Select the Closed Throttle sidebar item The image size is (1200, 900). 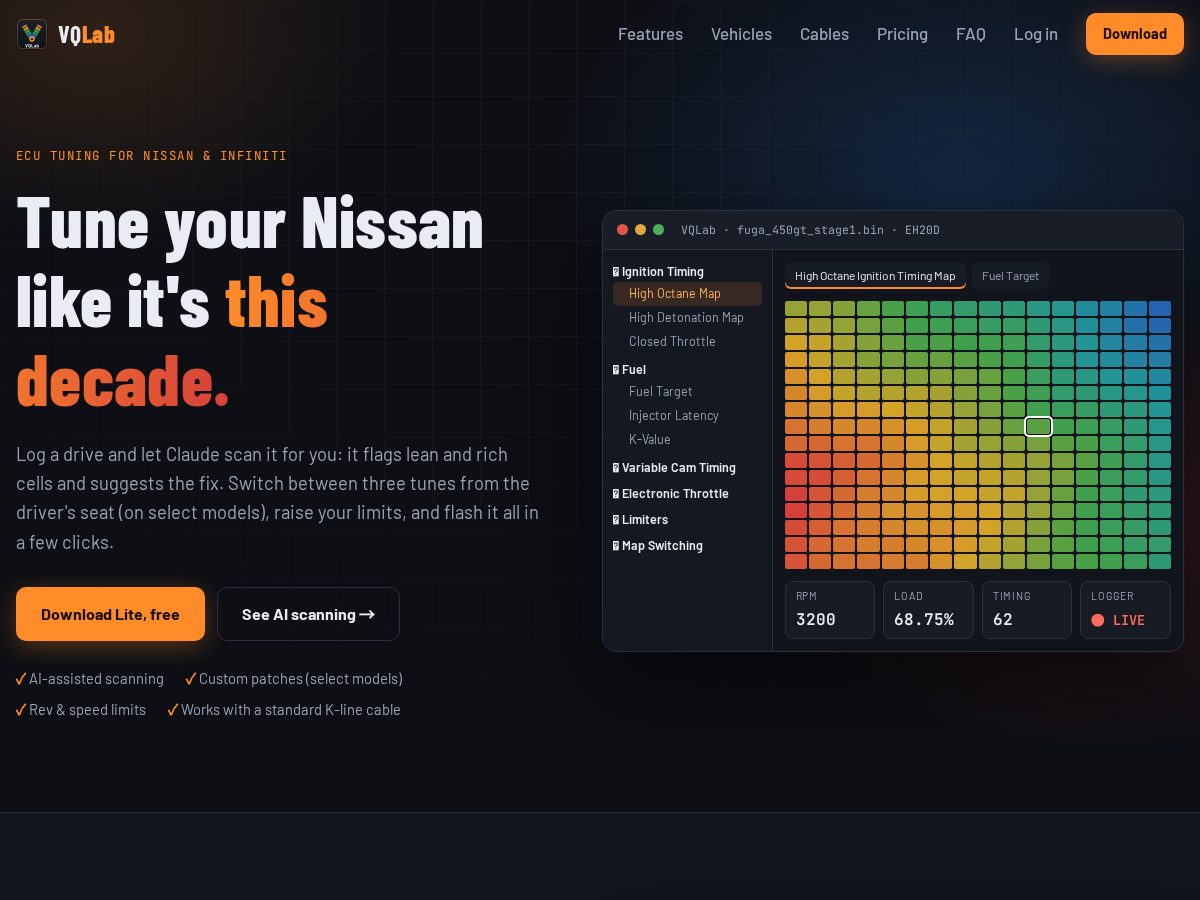point(687,342)
